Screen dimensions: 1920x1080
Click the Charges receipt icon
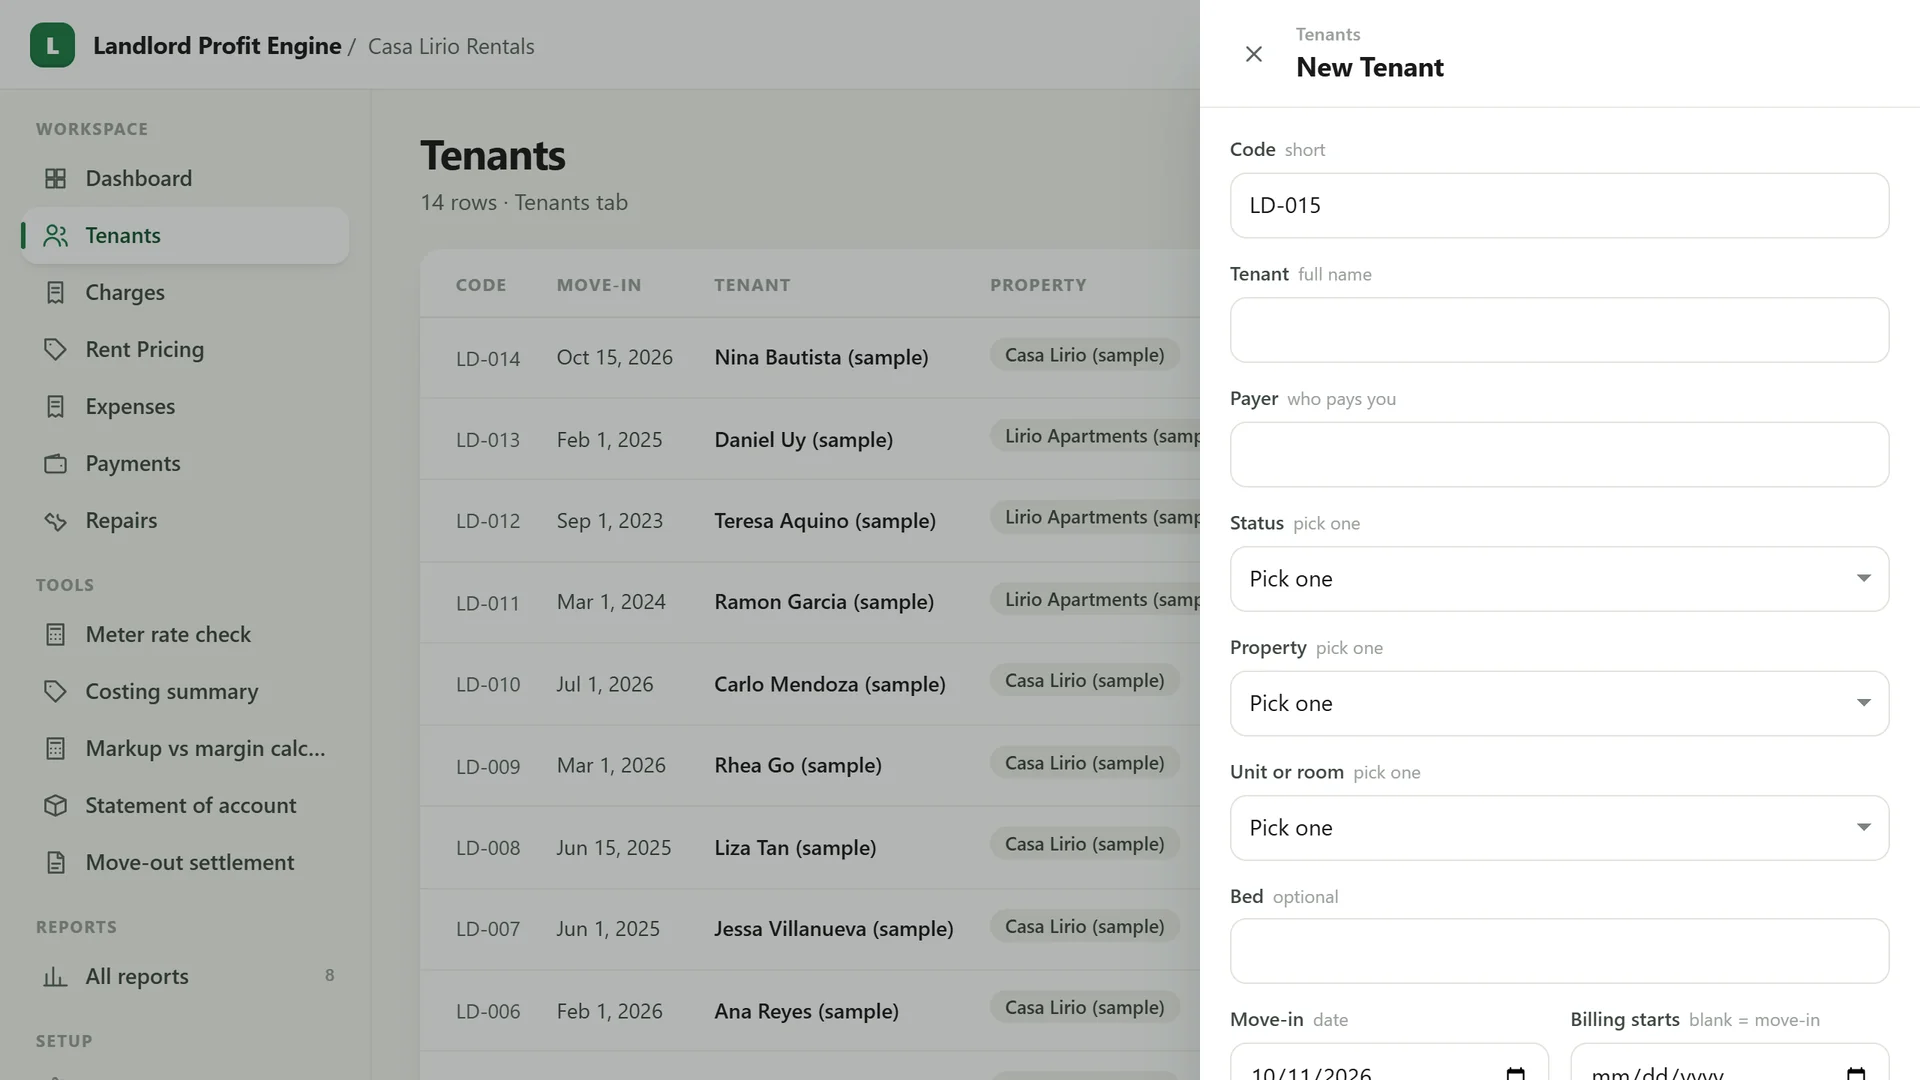point(56,292)
